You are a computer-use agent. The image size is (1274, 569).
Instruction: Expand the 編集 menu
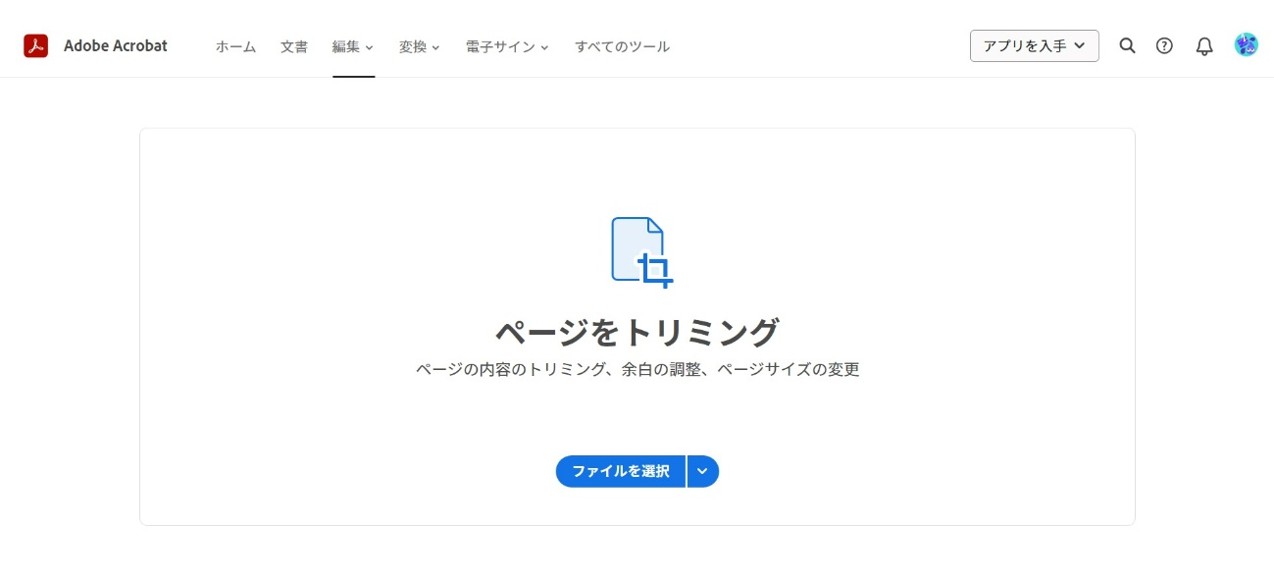click(353, 47)
